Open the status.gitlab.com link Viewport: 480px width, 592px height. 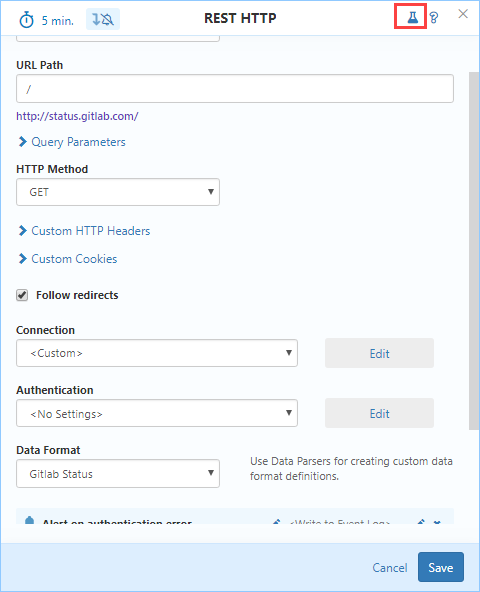pos(77,116)
